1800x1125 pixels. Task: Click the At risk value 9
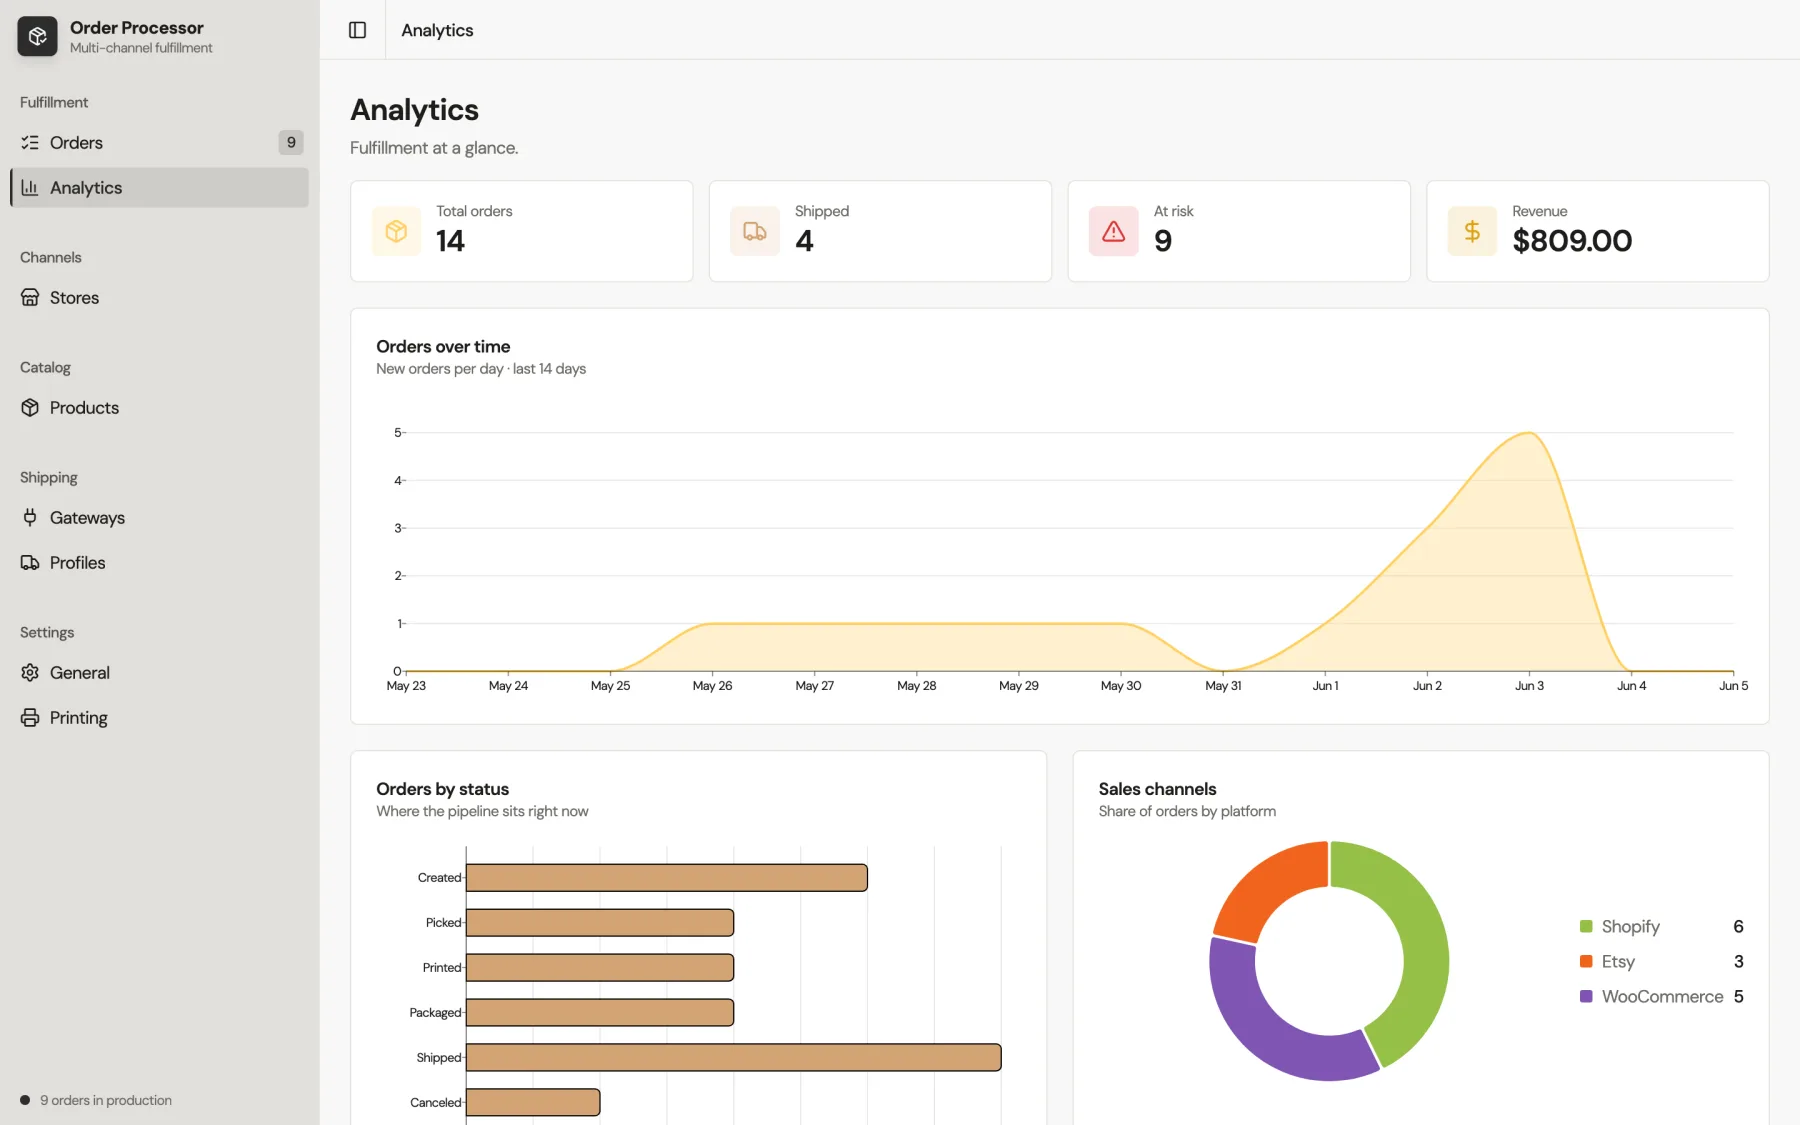pos(1163,241)
